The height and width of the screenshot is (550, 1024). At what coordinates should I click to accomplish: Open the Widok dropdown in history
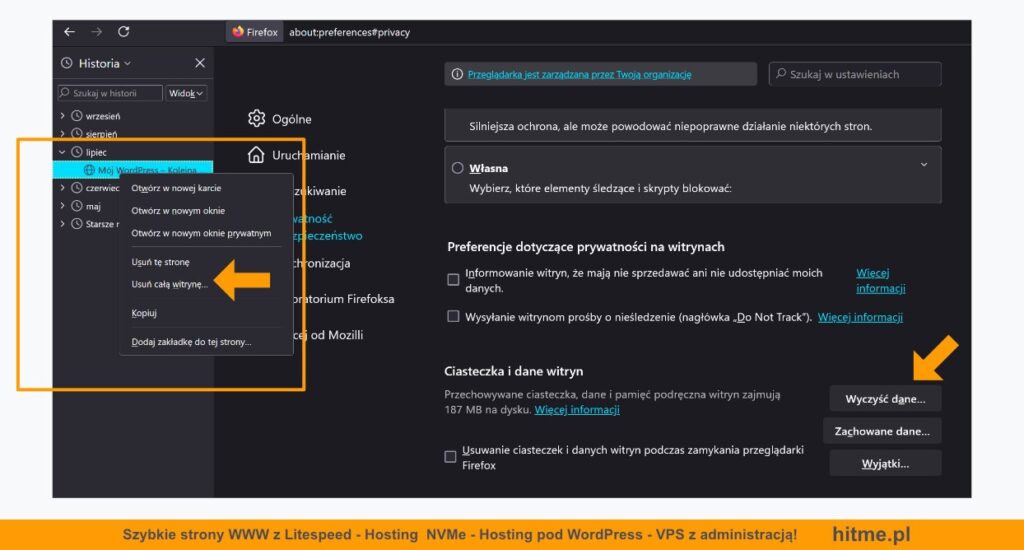(x=186, y=93)
